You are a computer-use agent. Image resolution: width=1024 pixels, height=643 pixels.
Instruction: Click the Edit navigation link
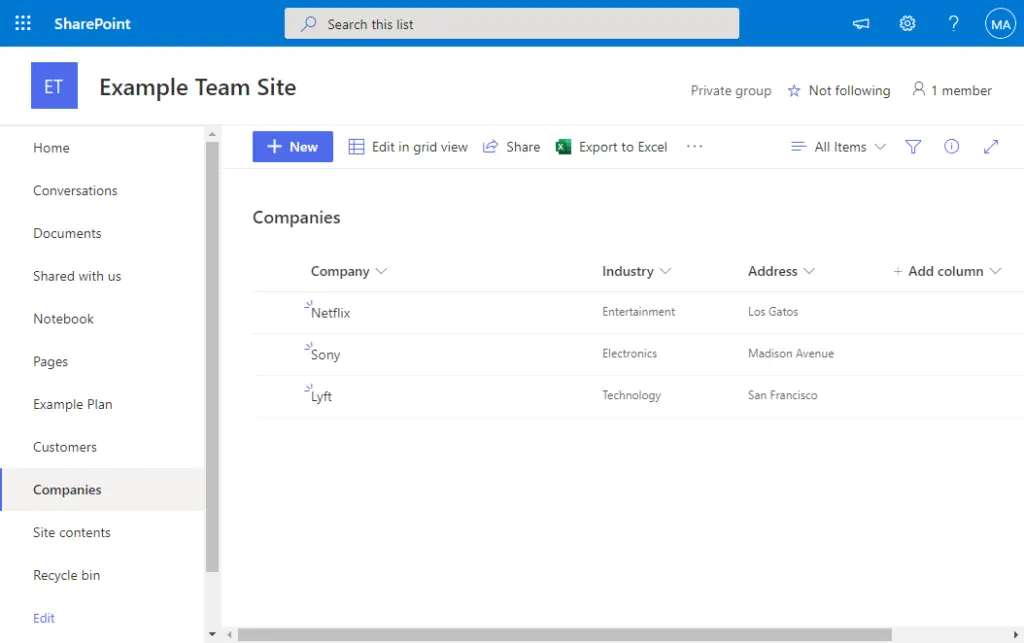44,618
